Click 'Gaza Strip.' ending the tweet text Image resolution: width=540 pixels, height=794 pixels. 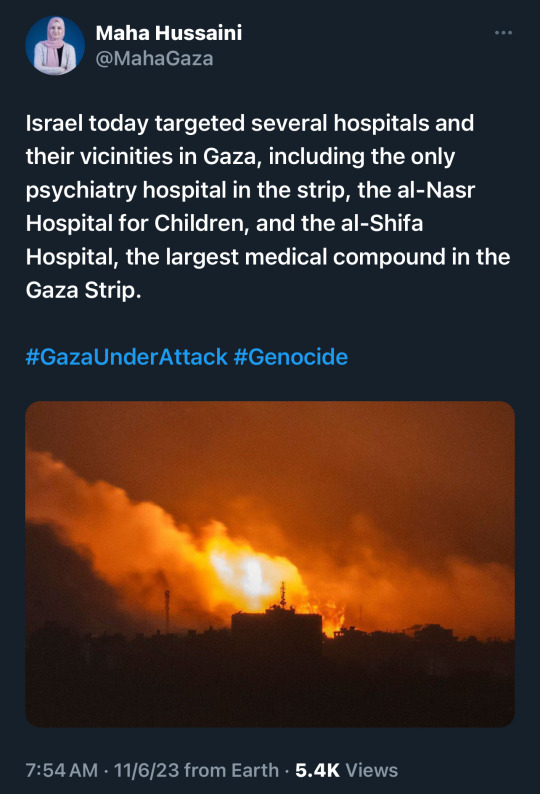click(83, 290)
